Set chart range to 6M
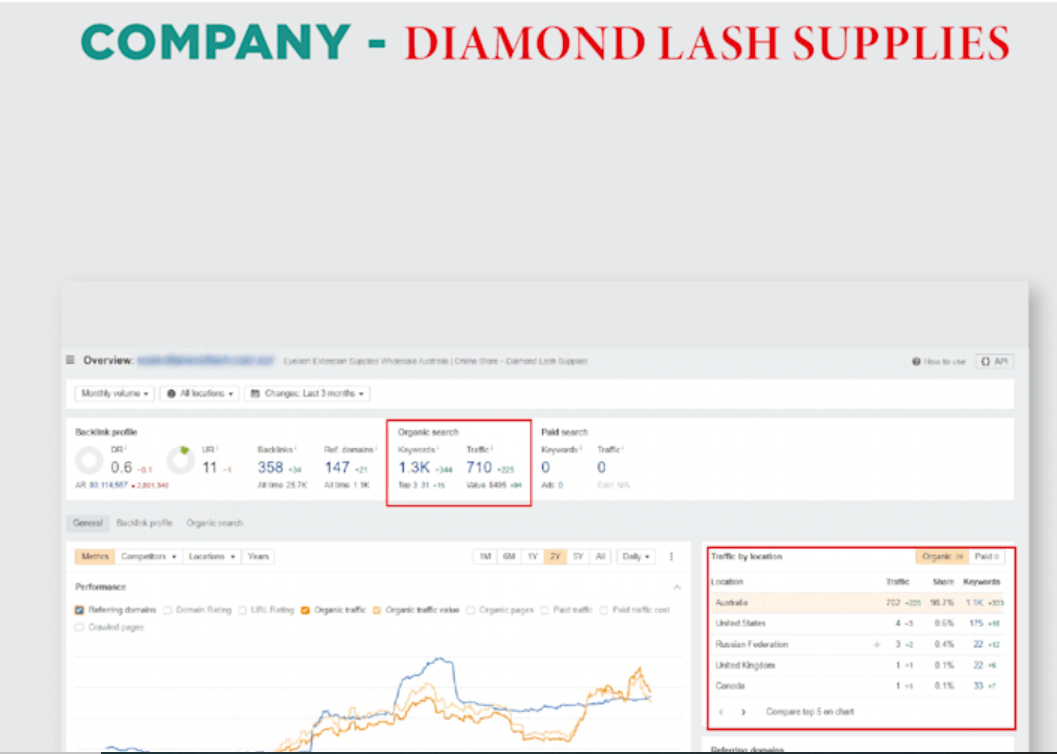The image size is (1057, 754). pyautogui.click(x=508, y=557)
